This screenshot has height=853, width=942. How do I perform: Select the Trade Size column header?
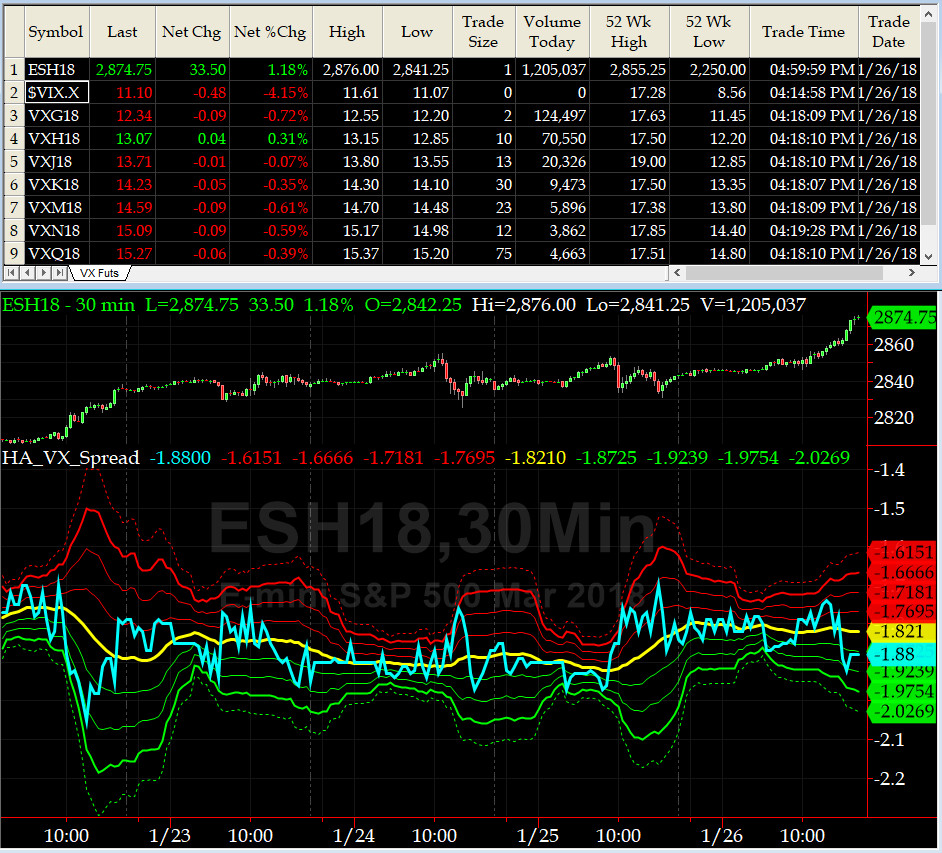pos(484,32)
